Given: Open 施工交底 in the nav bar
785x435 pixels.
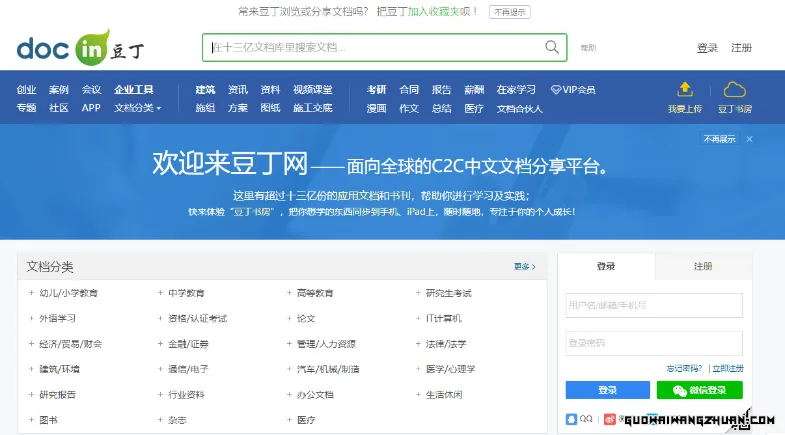Looking at the screenshot, I should (313, 108).
